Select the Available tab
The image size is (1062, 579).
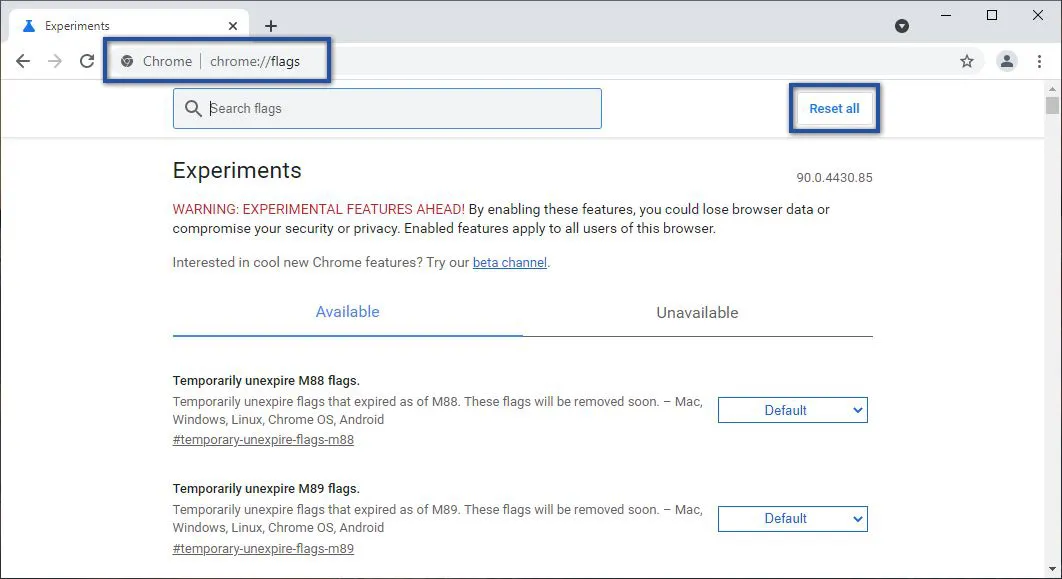(x=347, y=312)
